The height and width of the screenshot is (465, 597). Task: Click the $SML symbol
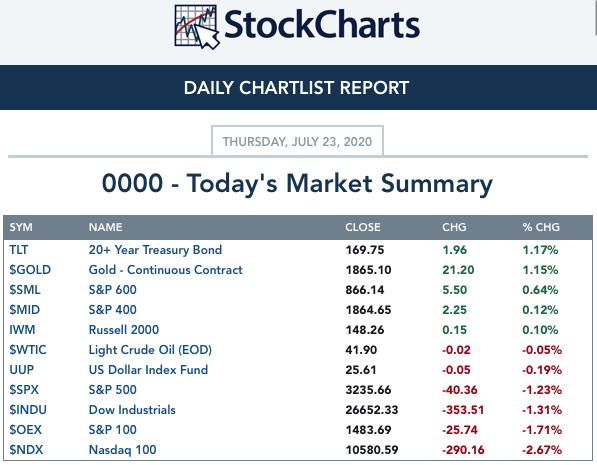pos(25,290)
